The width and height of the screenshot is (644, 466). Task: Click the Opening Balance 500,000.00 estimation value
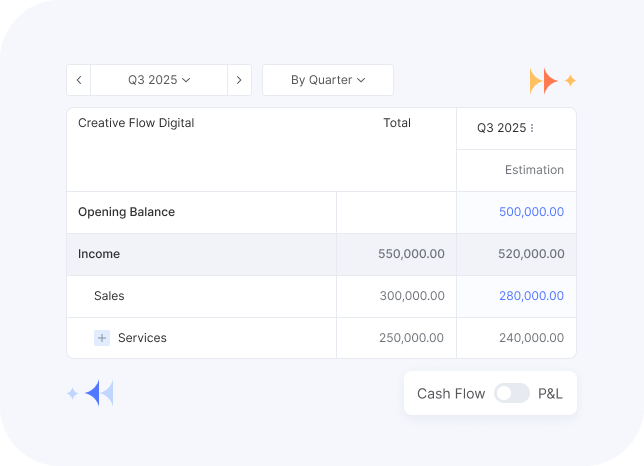pyautogui.click(x=531, y=212)
